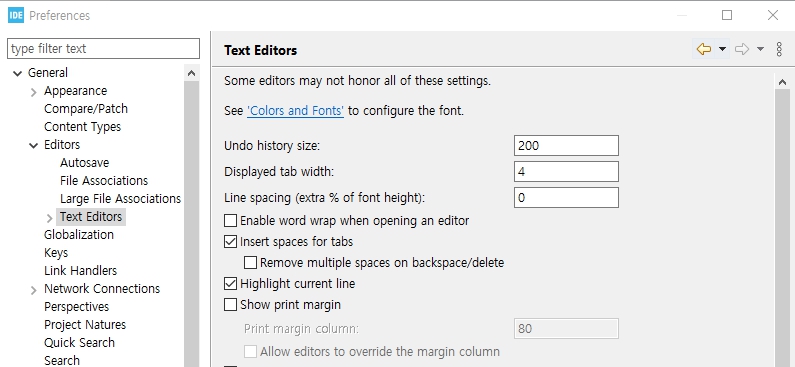This screenshot has width=795, height=367.
Task: Click the settings pane scroll-up arrow
Action: (x=782, y=82)
